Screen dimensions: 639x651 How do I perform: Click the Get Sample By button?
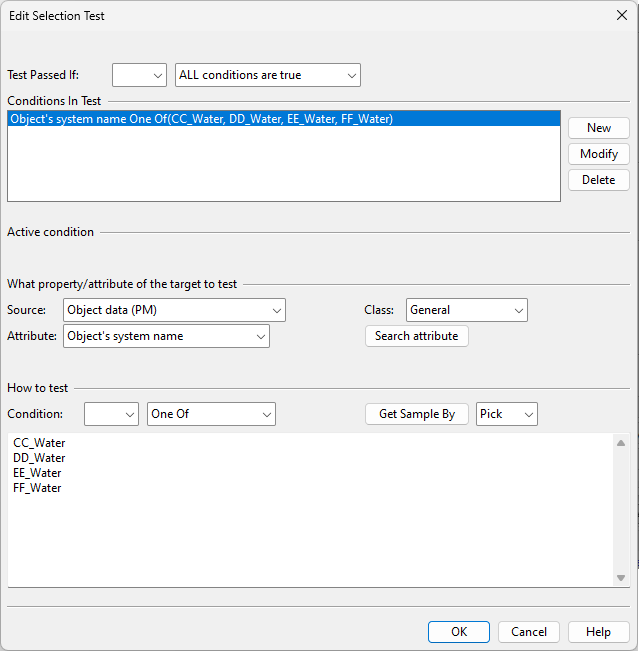[x=416, y=414]
